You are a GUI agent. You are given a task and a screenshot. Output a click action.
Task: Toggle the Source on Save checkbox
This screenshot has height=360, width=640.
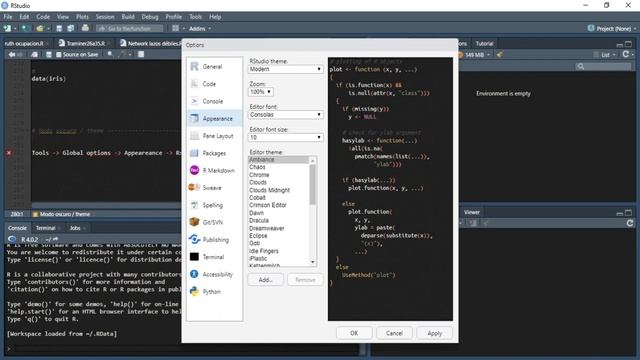tap(59, 54)
